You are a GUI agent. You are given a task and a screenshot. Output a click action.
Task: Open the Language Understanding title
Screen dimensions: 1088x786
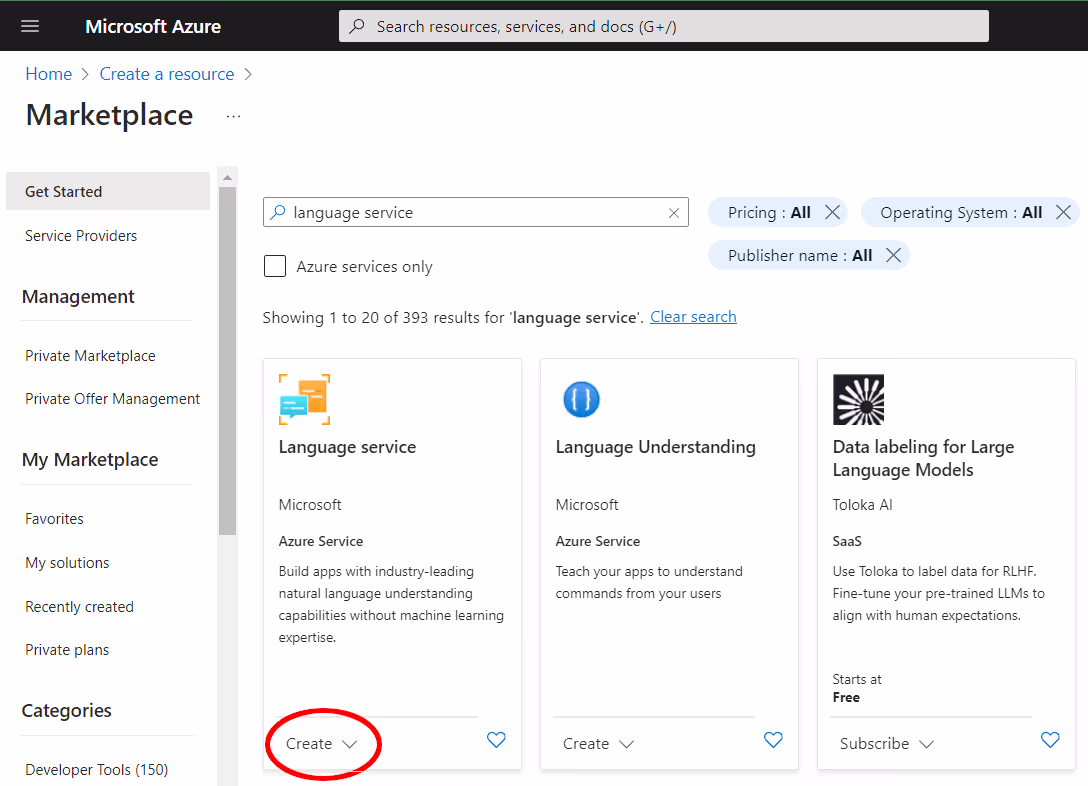[655, 447]
